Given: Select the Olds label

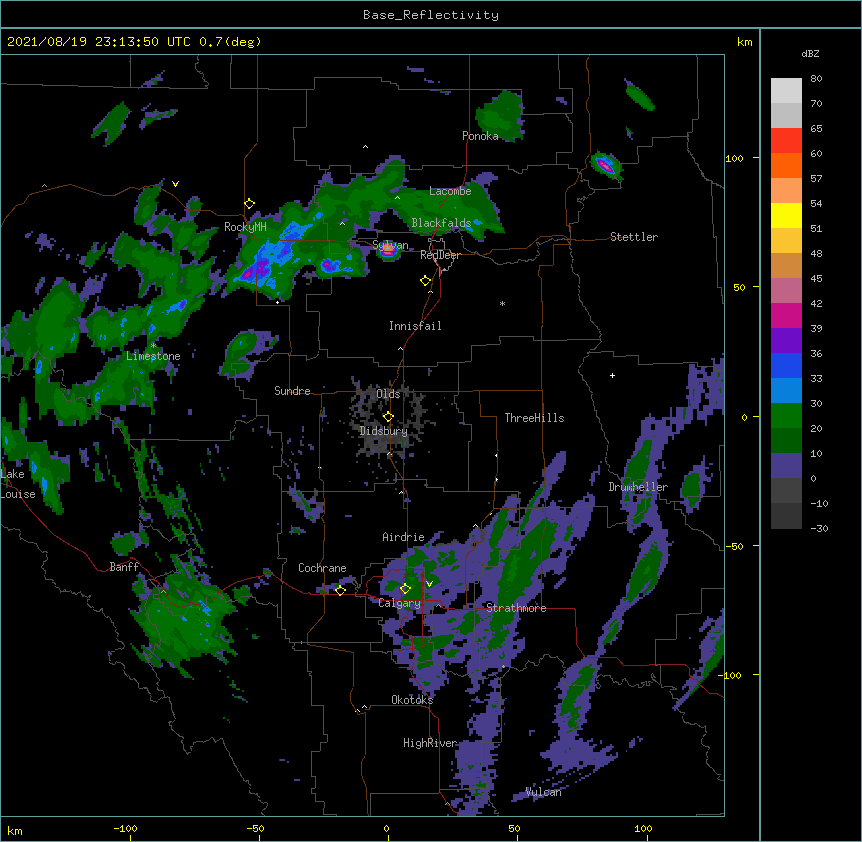Looking at the screenshot, I should tap(388, 394).
